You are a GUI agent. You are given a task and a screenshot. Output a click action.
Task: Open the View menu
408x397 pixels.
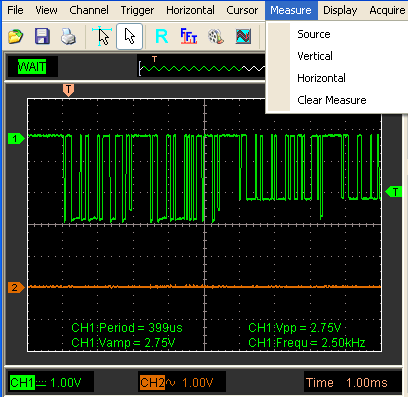tap(46, 10)
